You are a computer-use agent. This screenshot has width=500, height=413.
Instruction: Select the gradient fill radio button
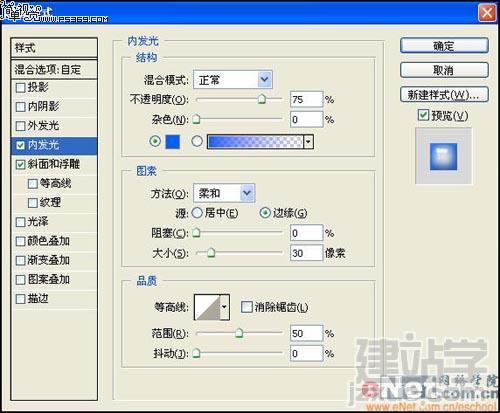point(197,141)
